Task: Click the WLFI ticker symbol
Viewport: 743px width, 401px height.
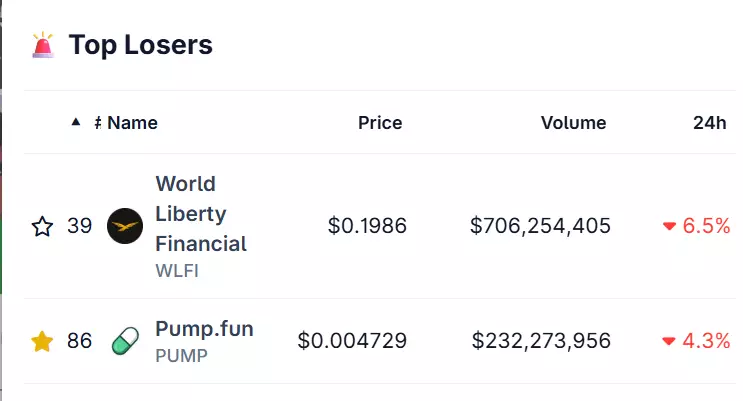Action: click(x=177, y=271)
